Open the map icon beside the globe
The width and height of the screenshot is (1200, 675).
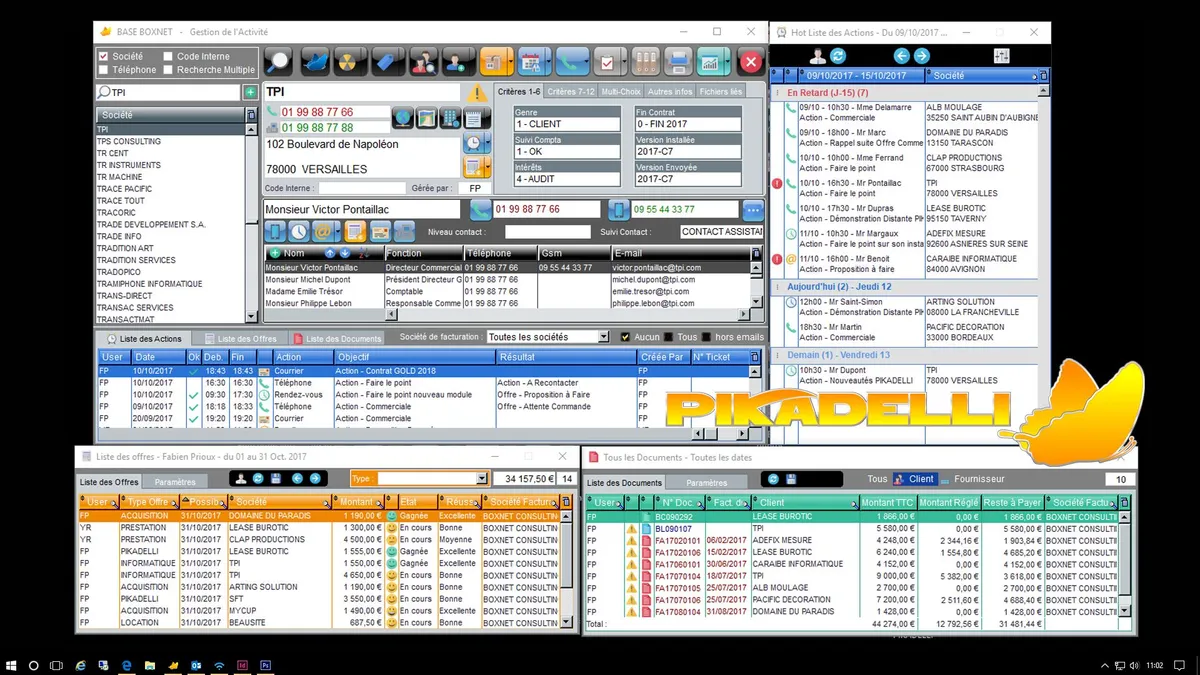coord(426,118)
